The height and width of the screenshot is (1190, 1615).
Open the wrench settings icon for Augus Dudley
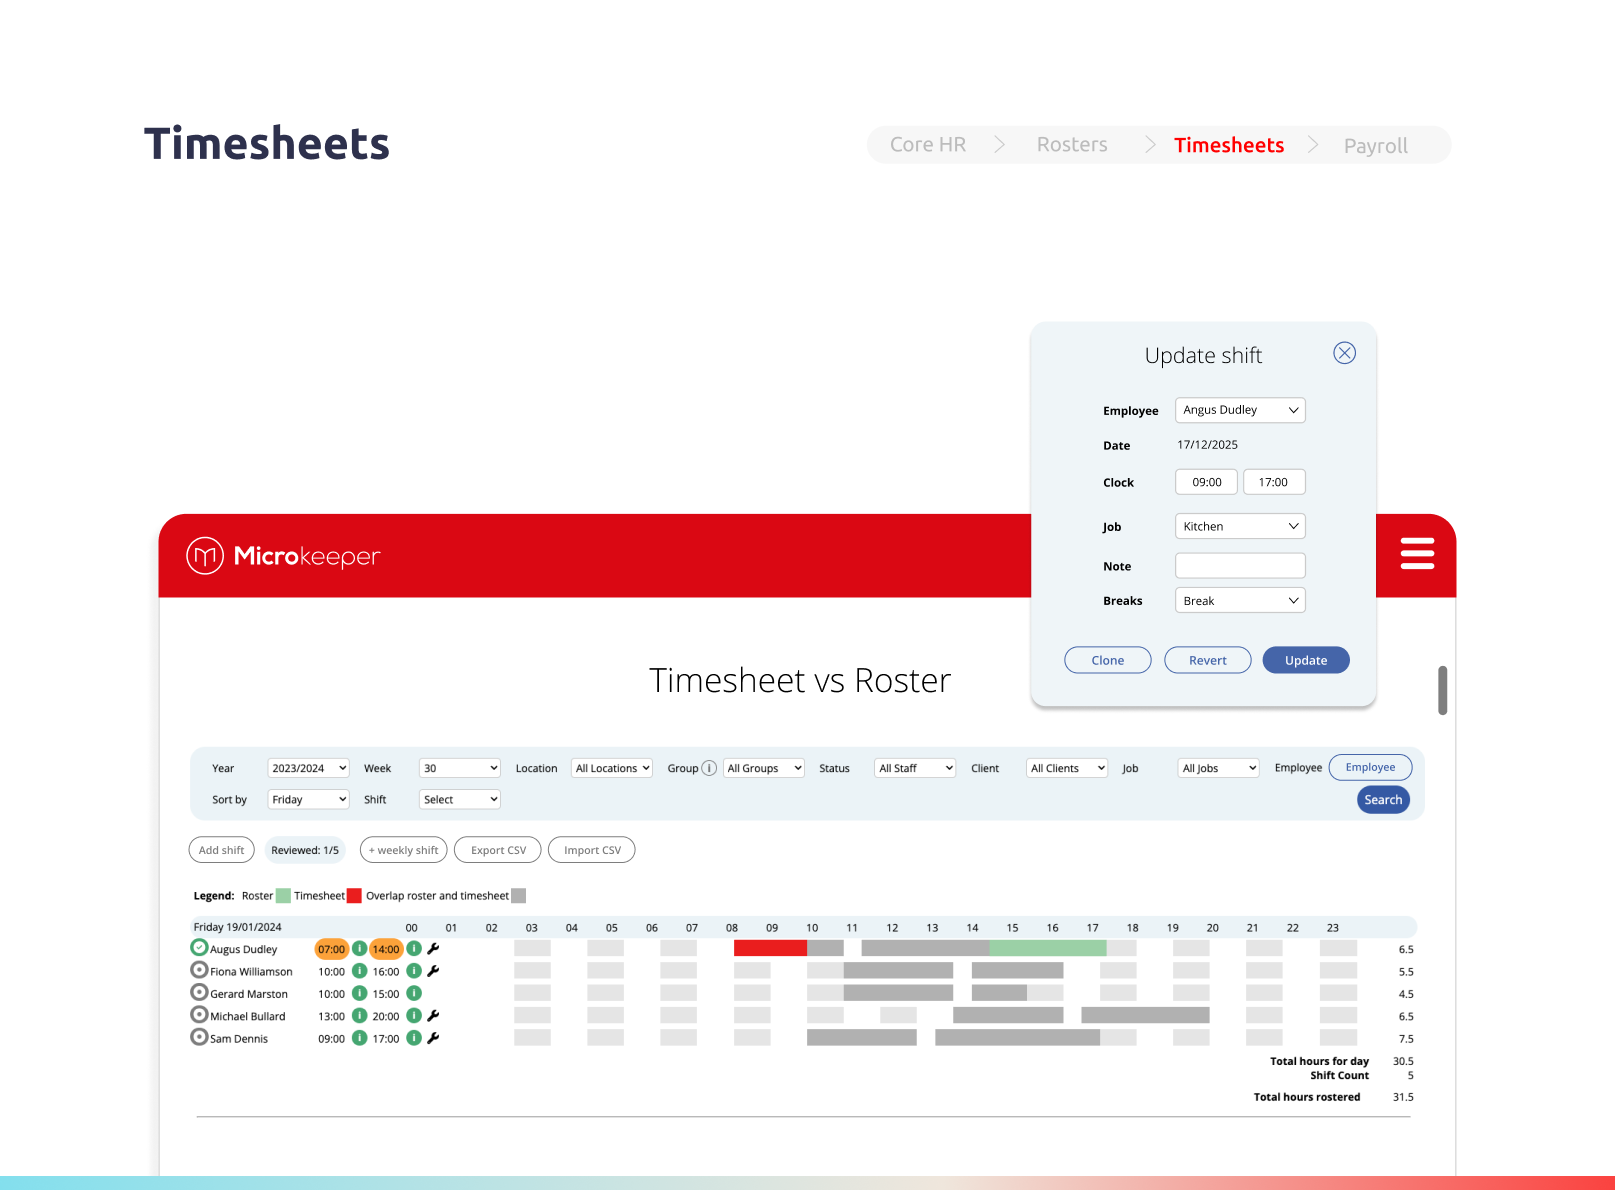click(x=432, y=949)
